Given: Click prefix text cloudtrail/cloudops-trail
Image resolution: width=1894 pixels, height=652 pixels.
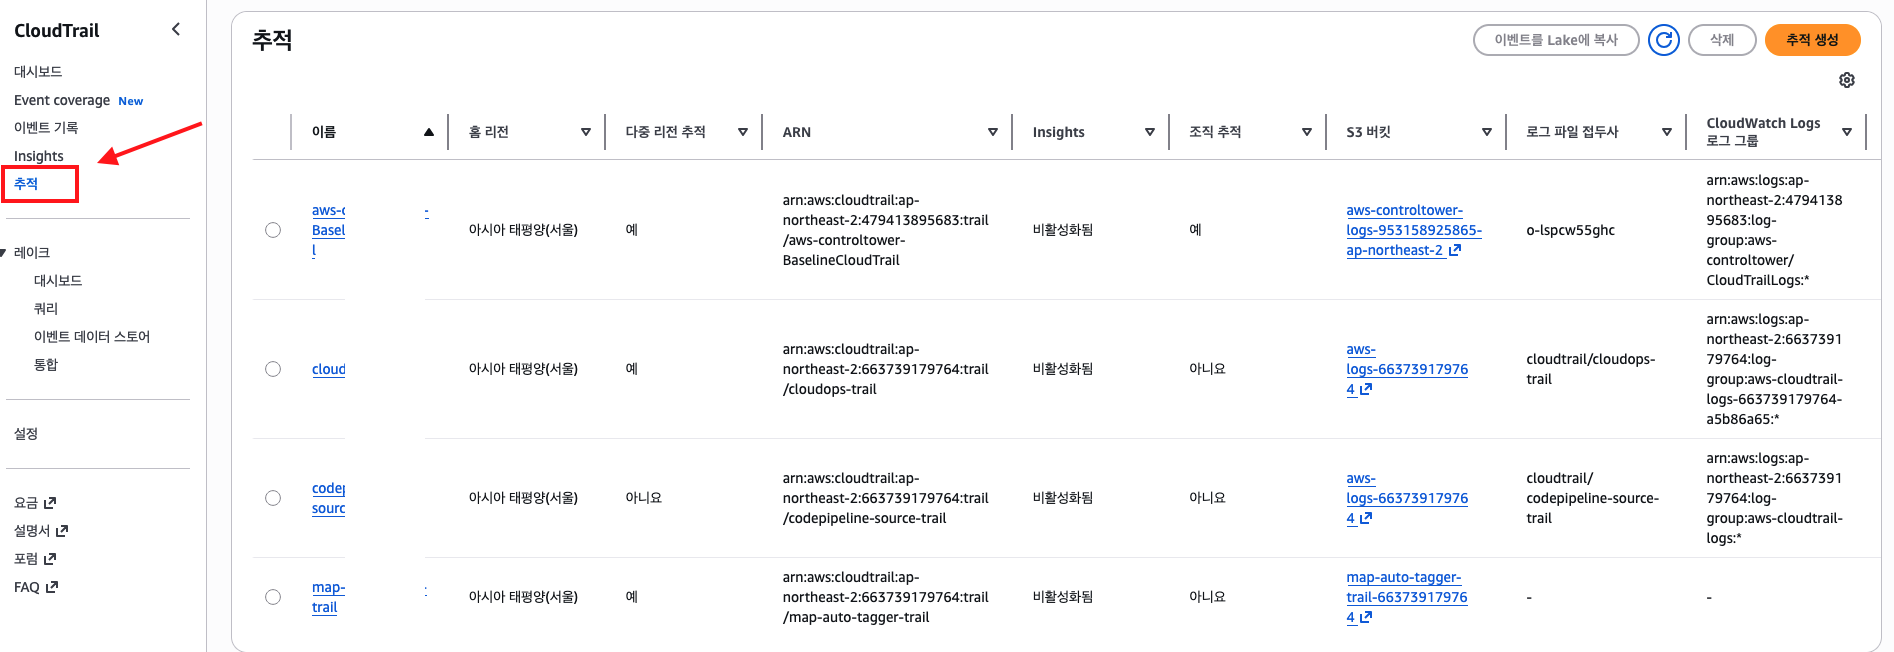Looking at the screenshot, I should point(1590,369).
